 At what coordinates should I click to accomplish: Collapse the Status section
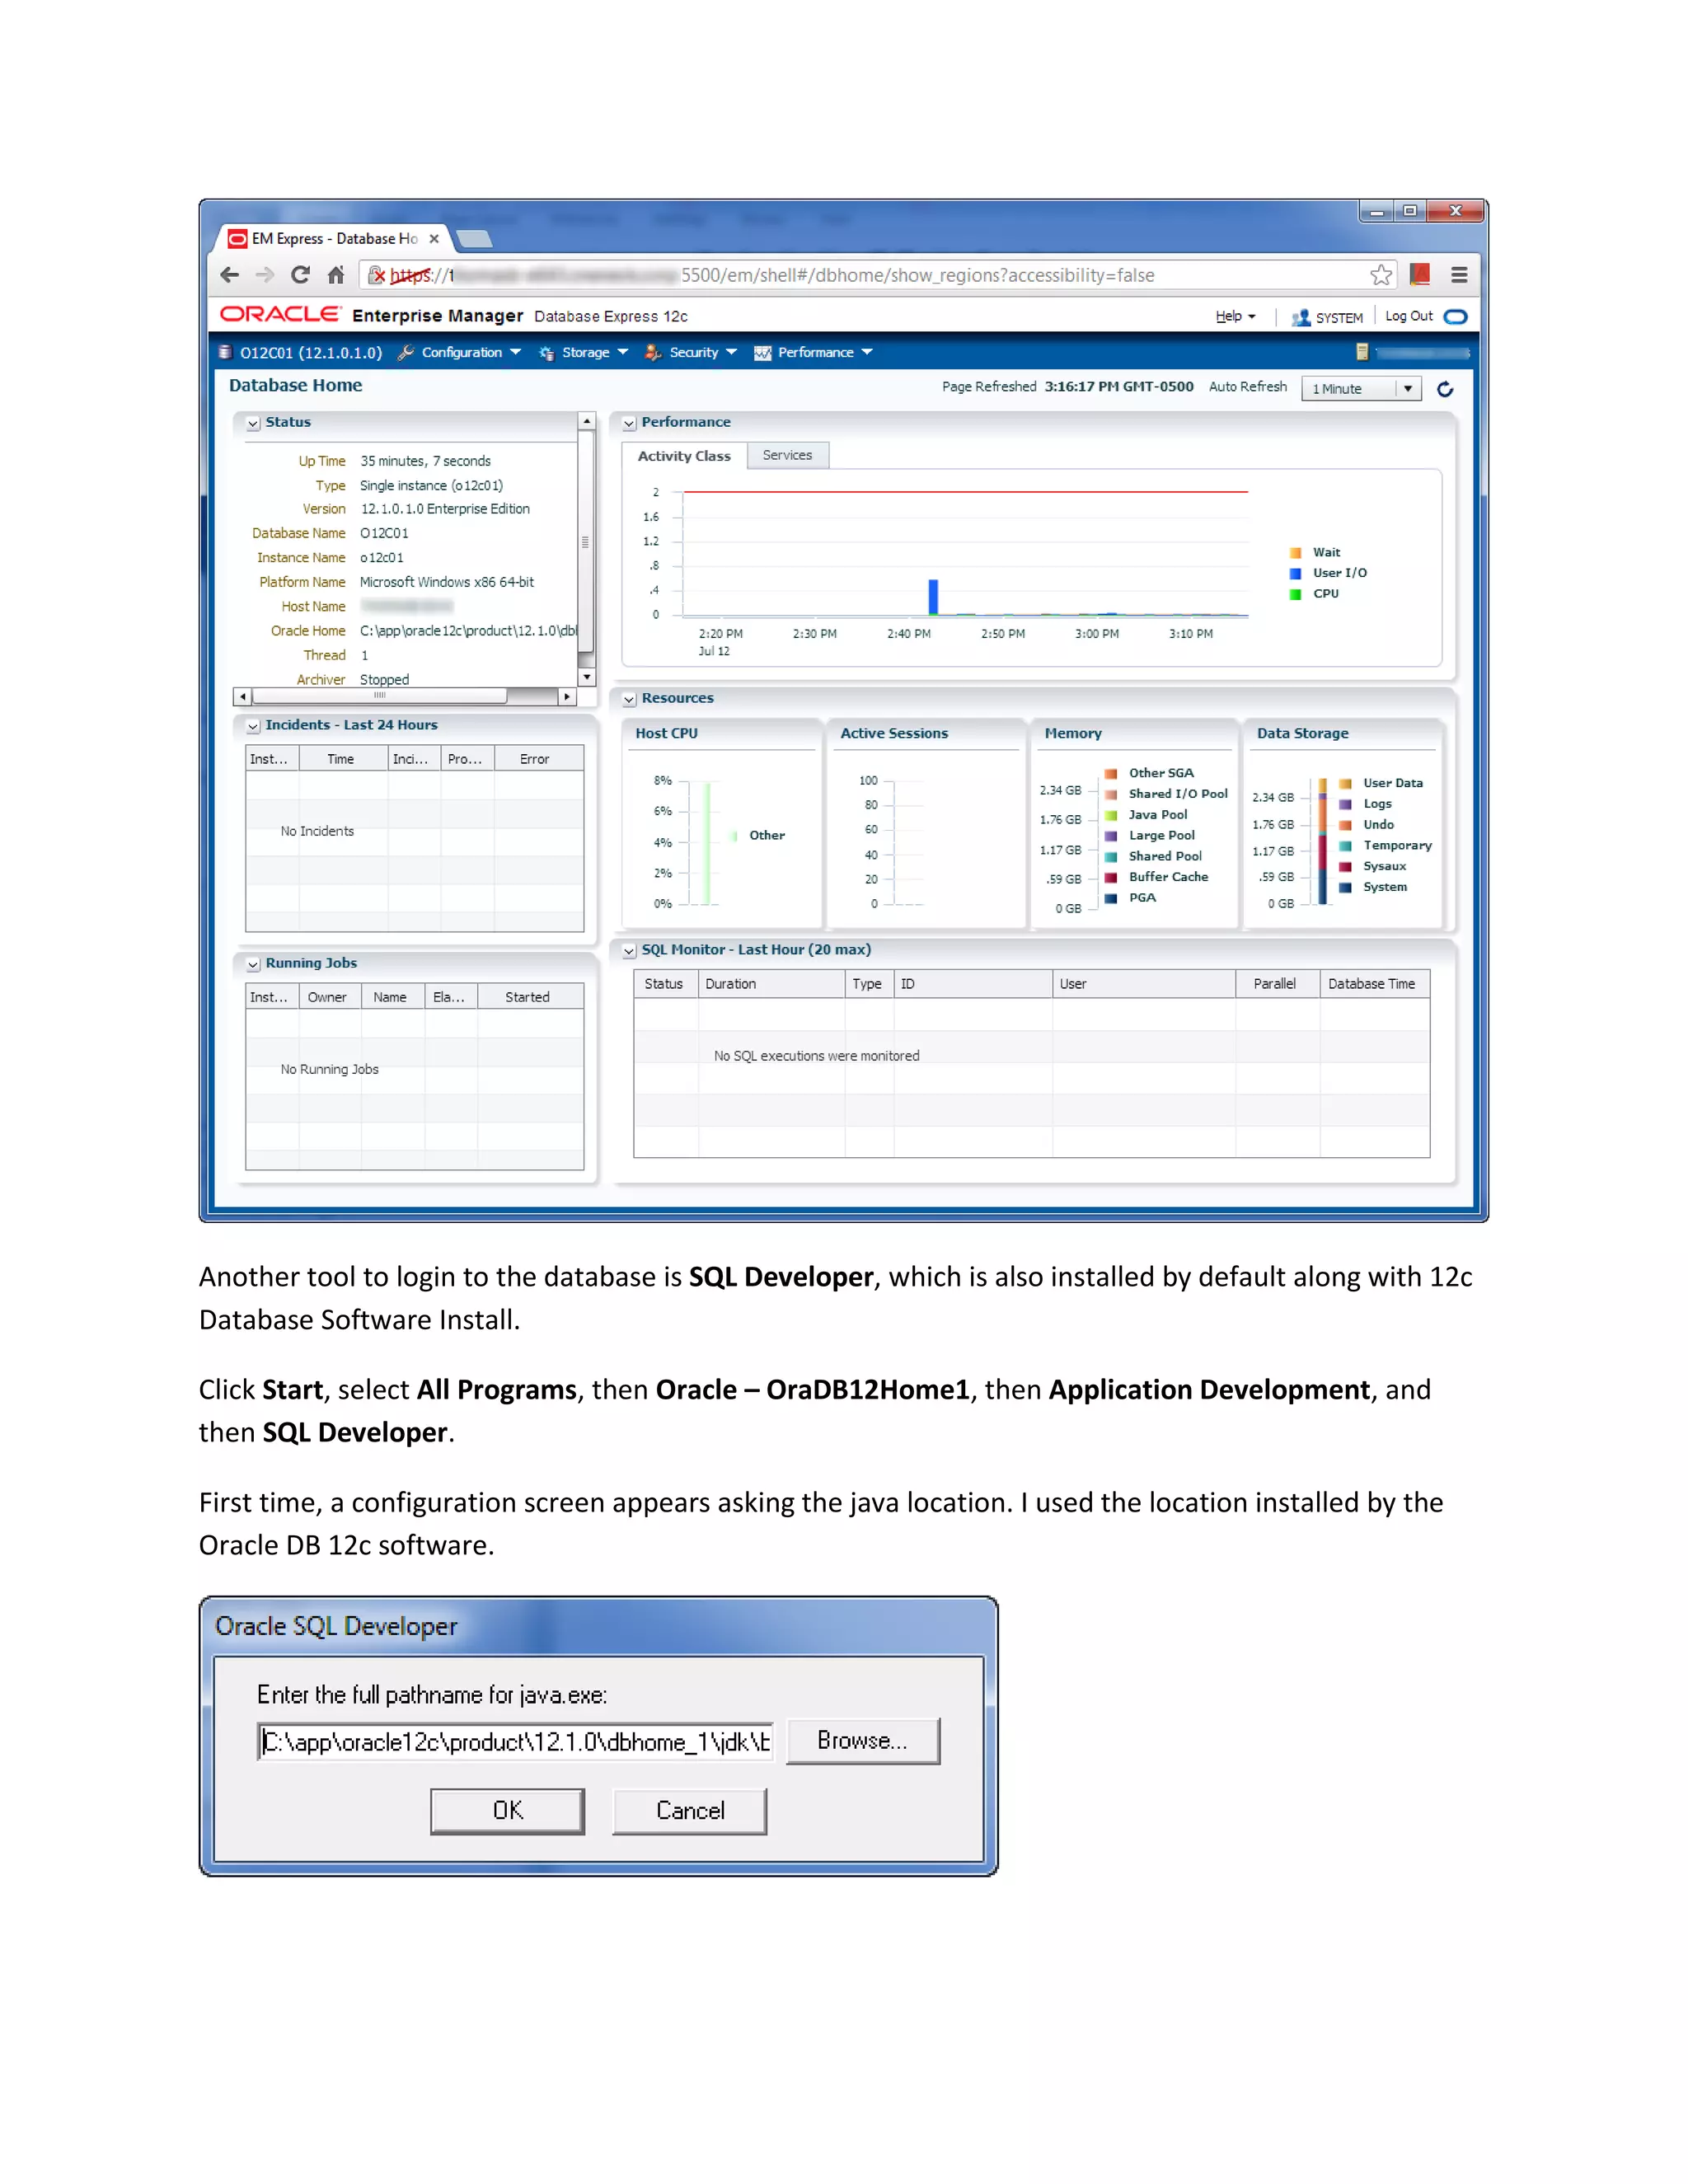(x=254, y=424)
